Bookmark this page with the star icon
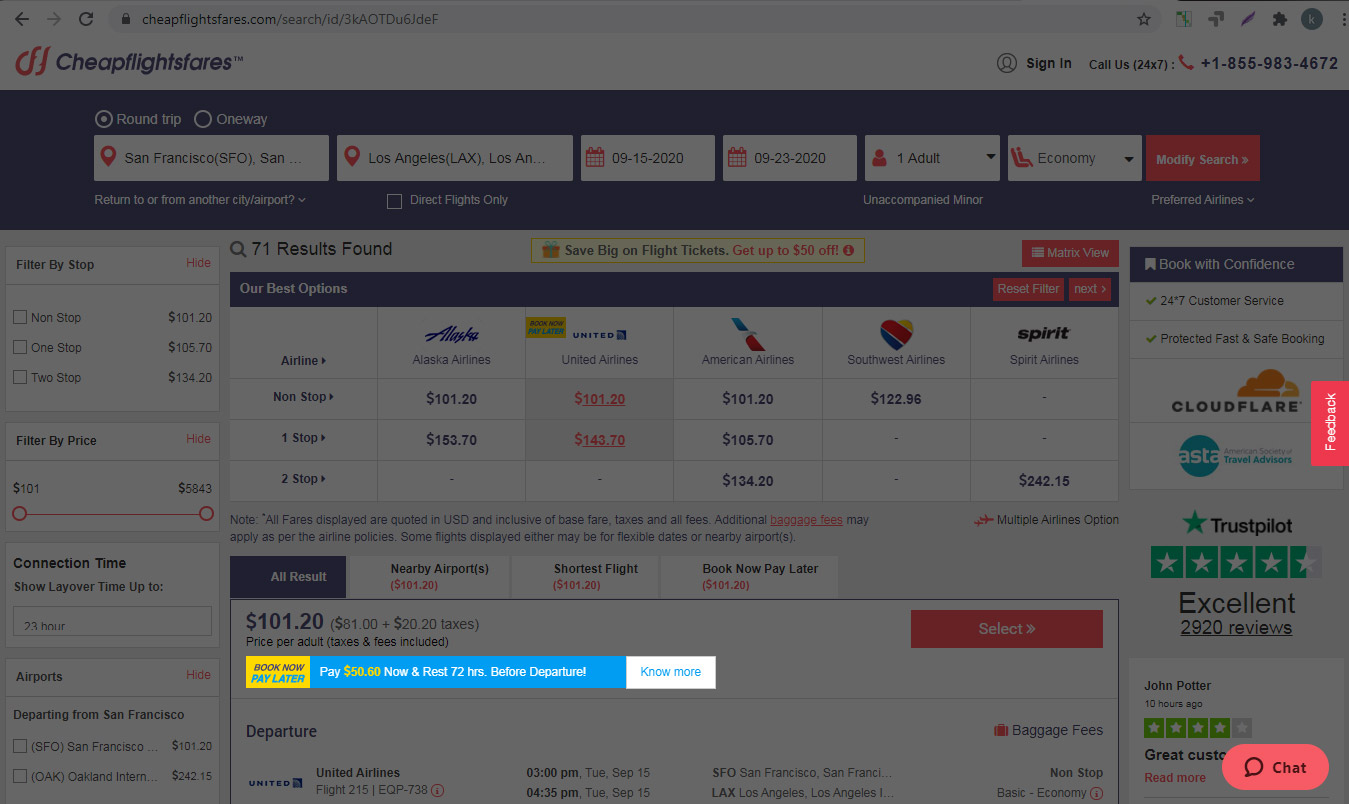 (x=1144, y=19)
